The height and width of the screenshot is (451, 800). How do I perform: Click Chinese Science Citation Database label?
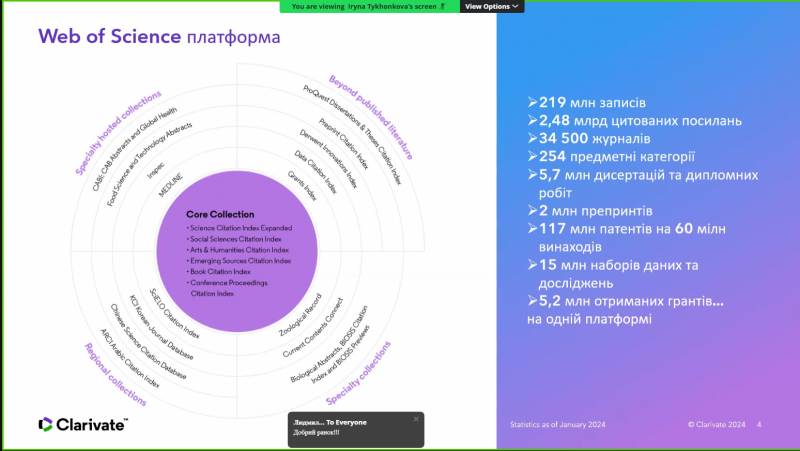148,342
